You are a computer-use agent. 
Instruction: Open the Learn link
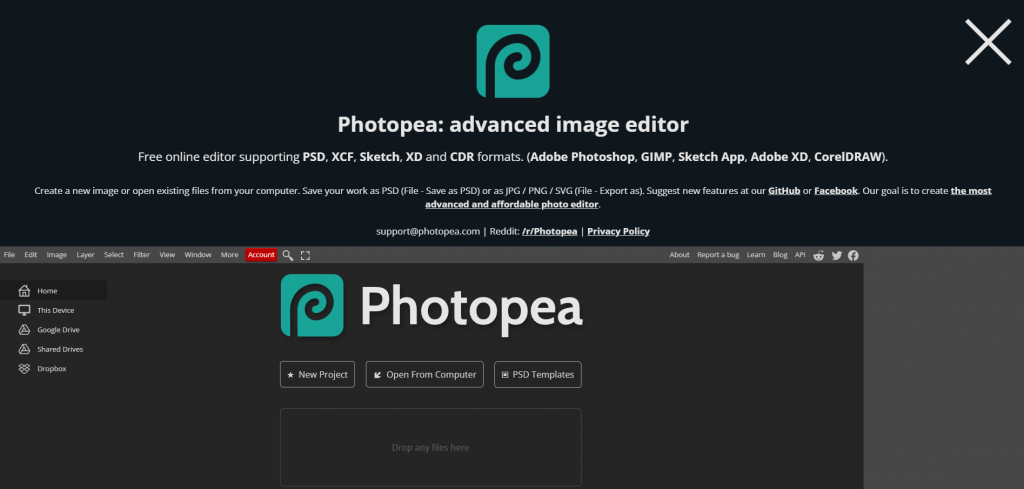(756, 255)
